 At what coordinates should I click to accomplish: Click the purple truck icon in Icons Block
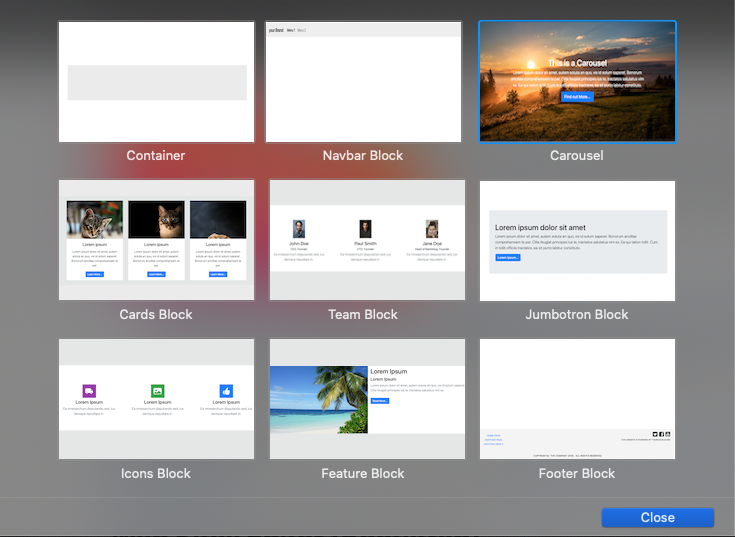pos(89,391)
